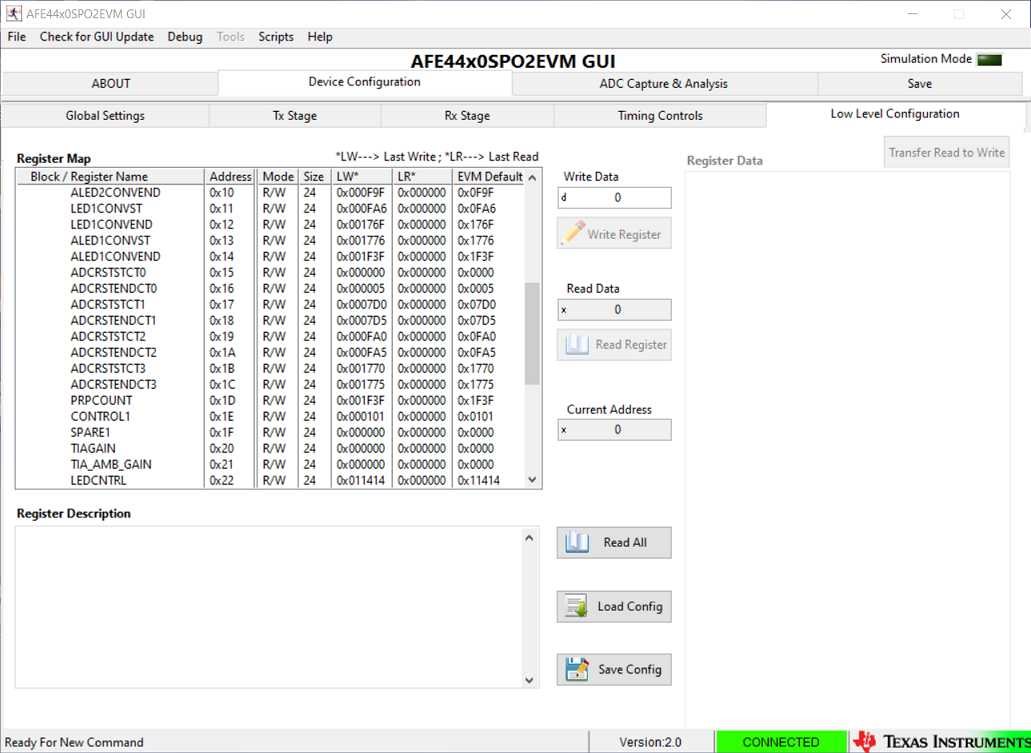
Task: Select the Timing Controls sub-tab
Action: pos(660,116)
